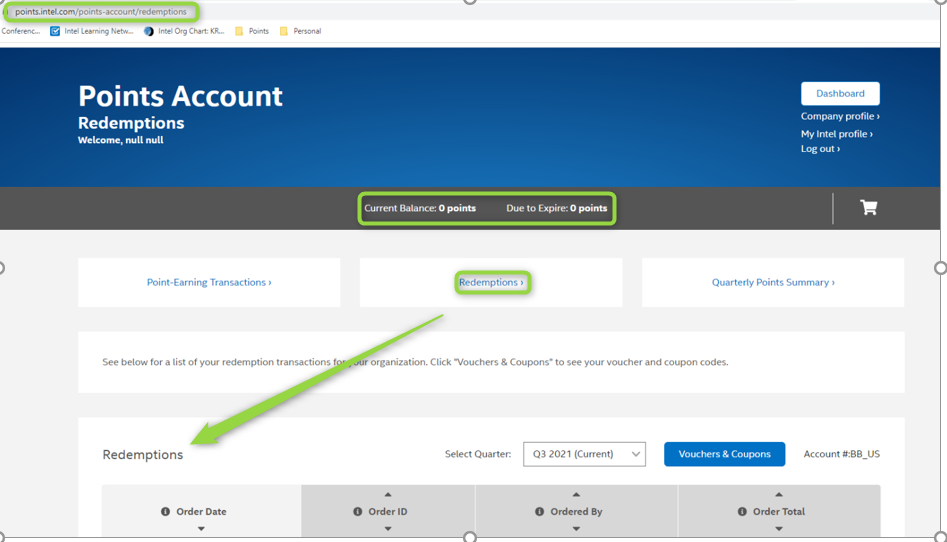This screenshot has height=542, width=947.
Task: Click the Current Balance: 0 points text
Action: coord(420,208)
